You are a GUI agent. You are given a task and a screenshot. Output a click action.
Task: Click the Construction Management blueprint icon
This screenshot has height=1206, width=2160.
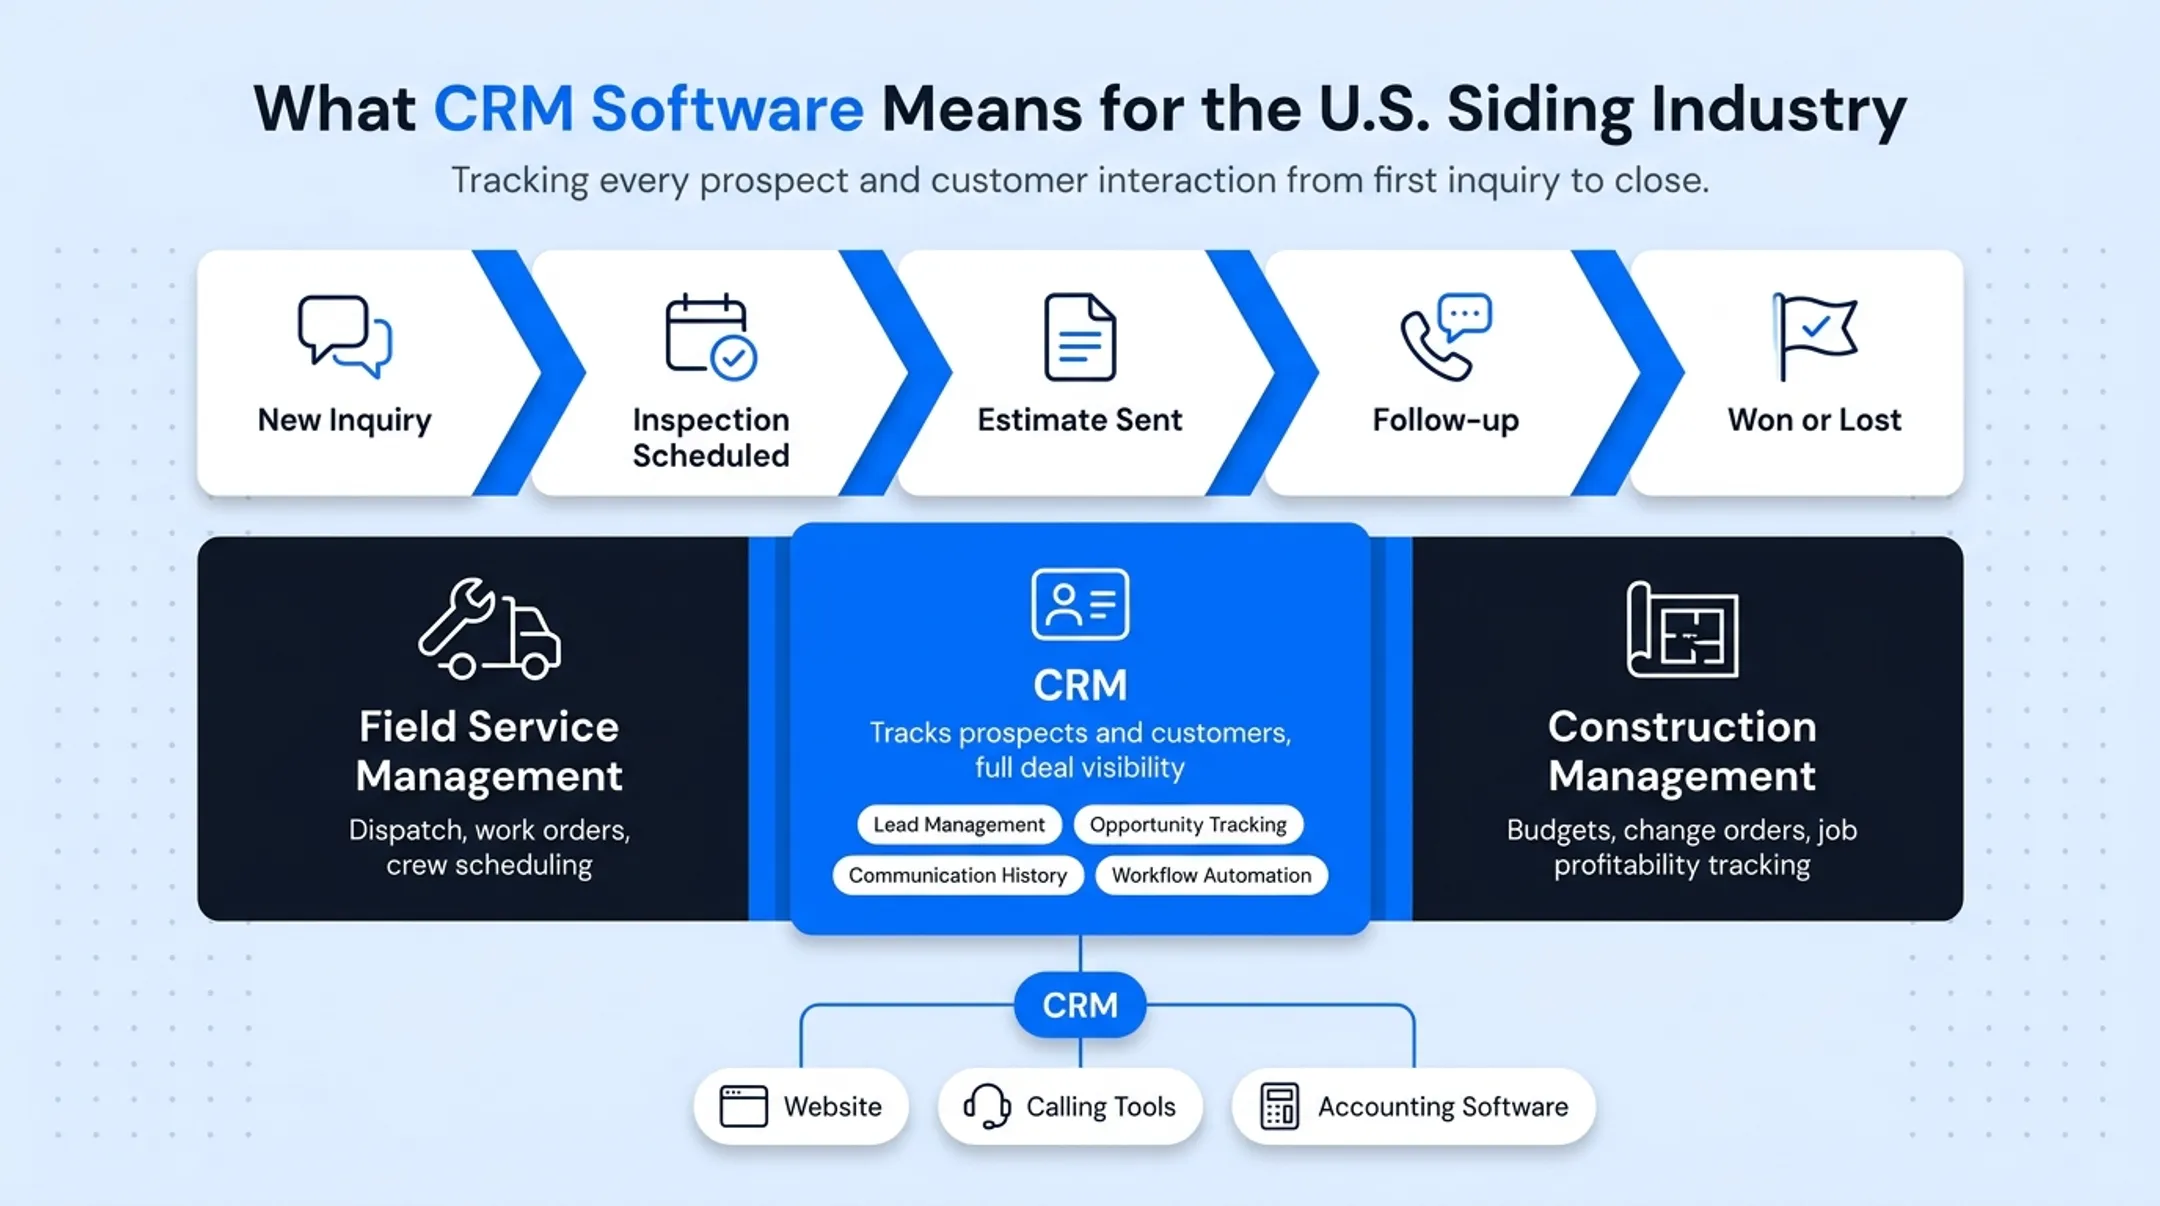pyautogui.click(x=1682, y=630)
